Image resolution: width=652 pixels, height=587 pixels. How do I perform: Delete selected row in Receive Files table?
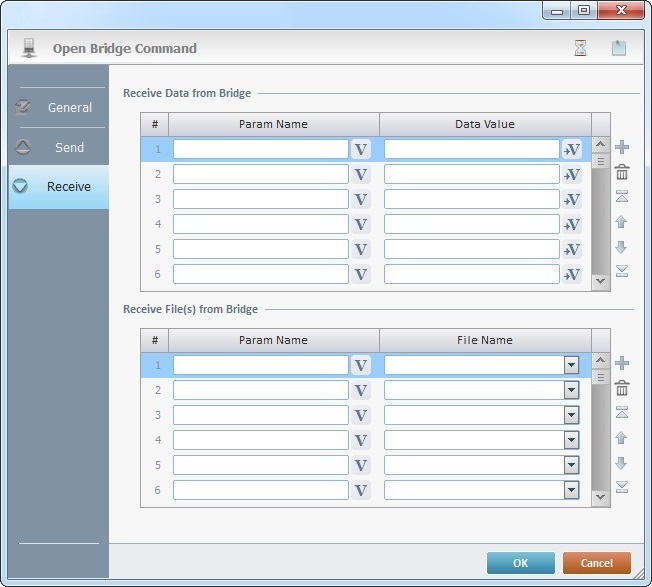tap(622, 388)
